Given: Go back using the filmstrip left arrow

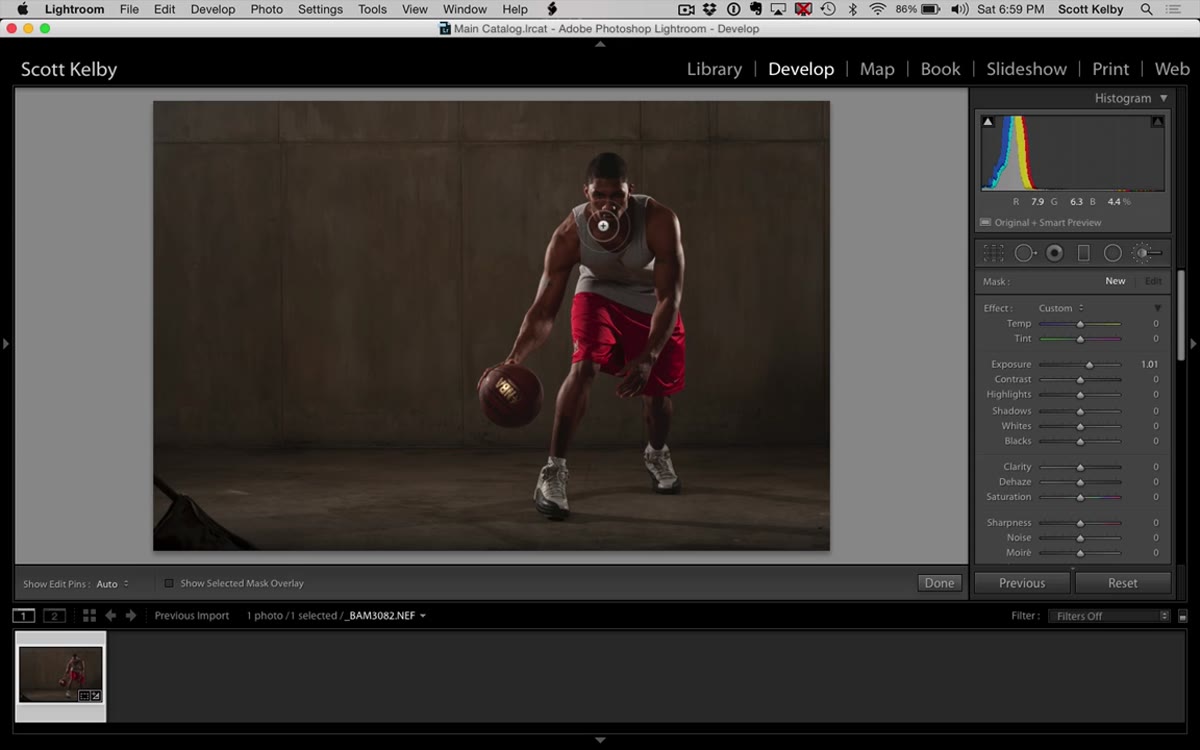Looking at the screenshot, I should pos(111,616).
